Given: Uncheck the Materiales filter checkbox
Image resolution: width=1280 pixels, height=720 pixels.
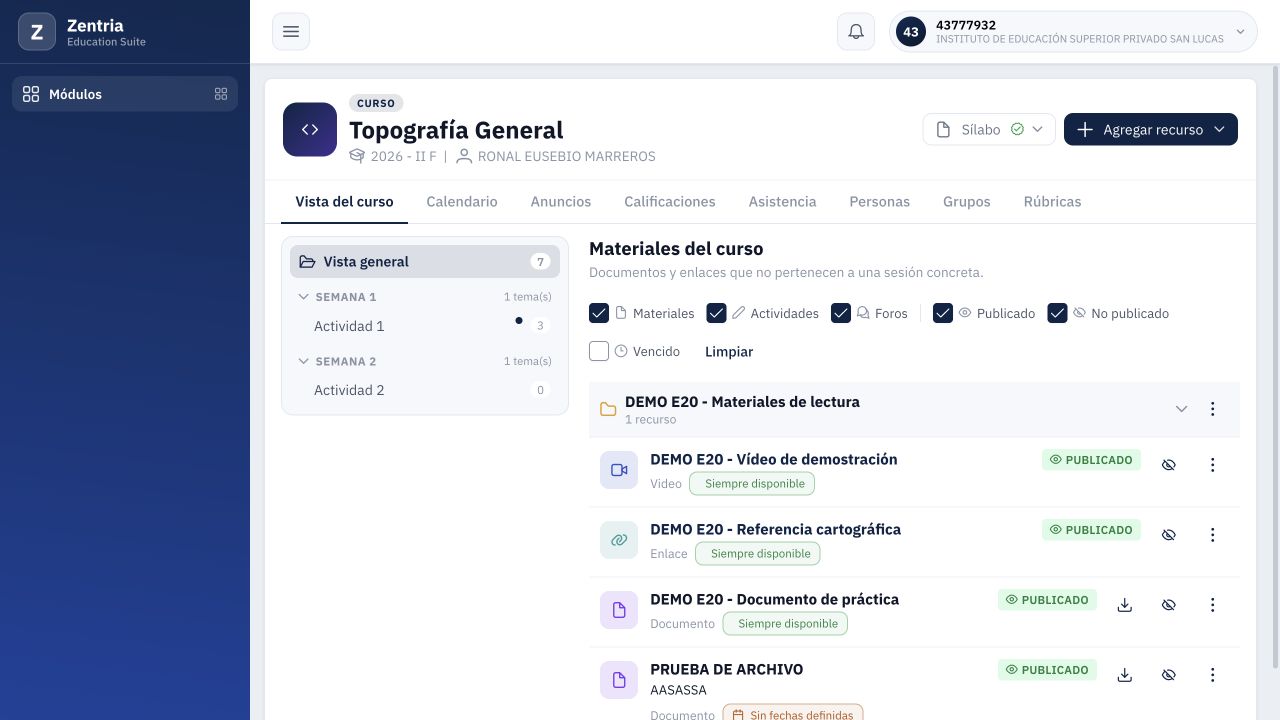Looking at the screenshot, I should coord(599,313).
